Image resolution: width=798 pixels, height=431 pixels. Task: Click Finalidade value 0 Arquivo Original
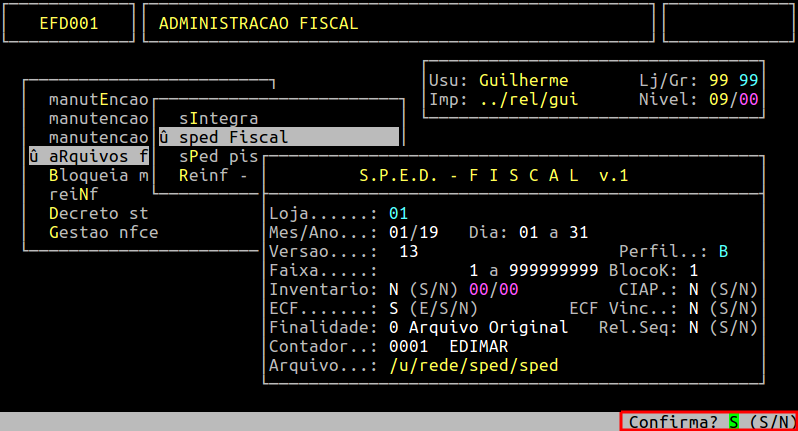tap(478, 327)
